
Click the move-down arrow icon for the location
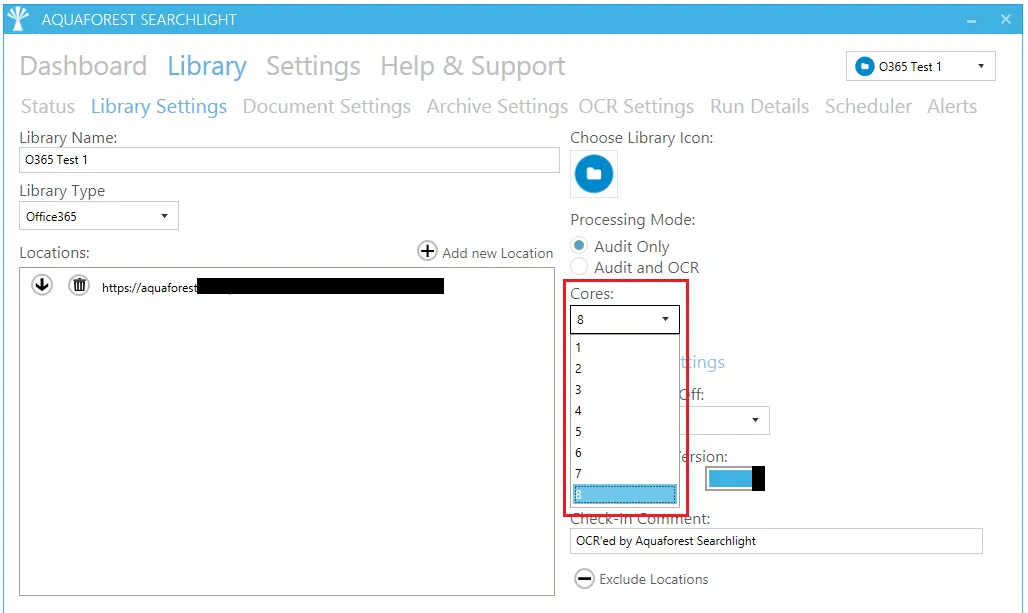coord(42,285)
